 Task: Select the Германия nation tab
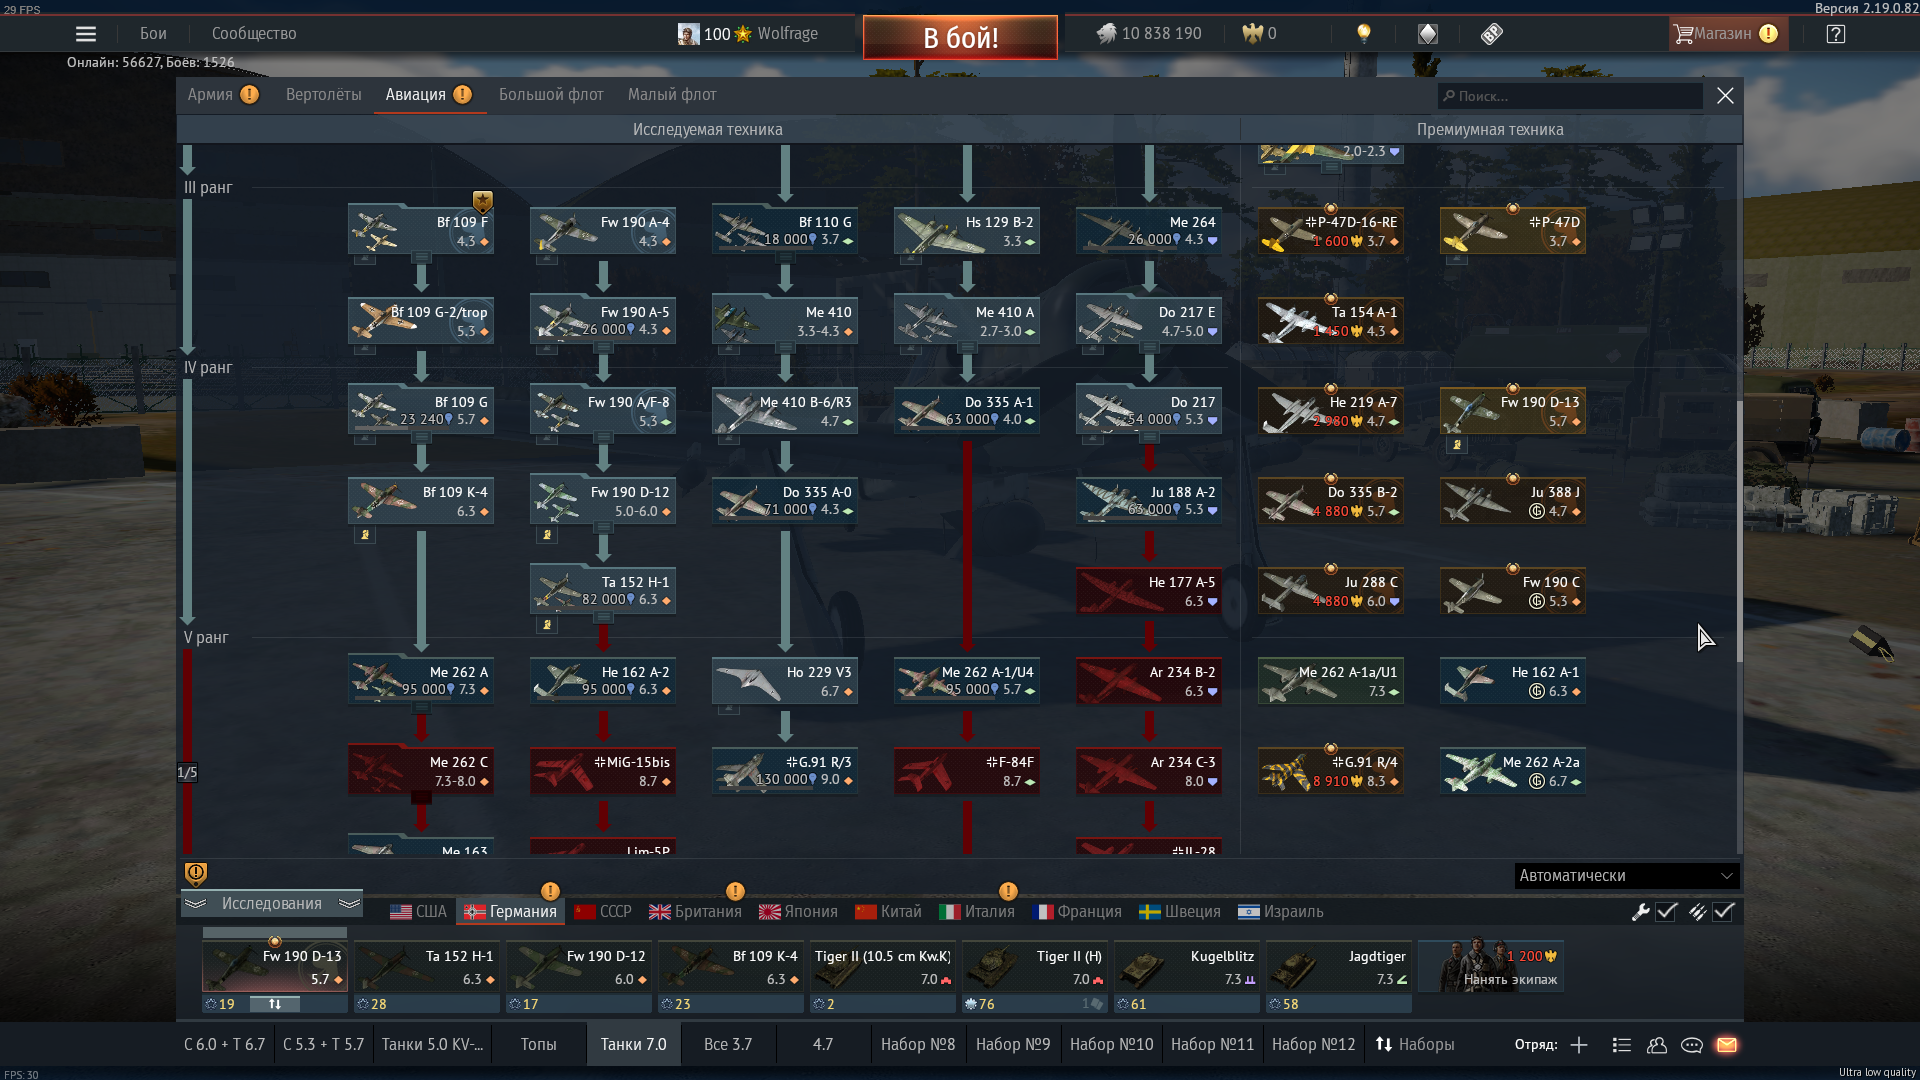pyautogui.click(x=510, y=912)
